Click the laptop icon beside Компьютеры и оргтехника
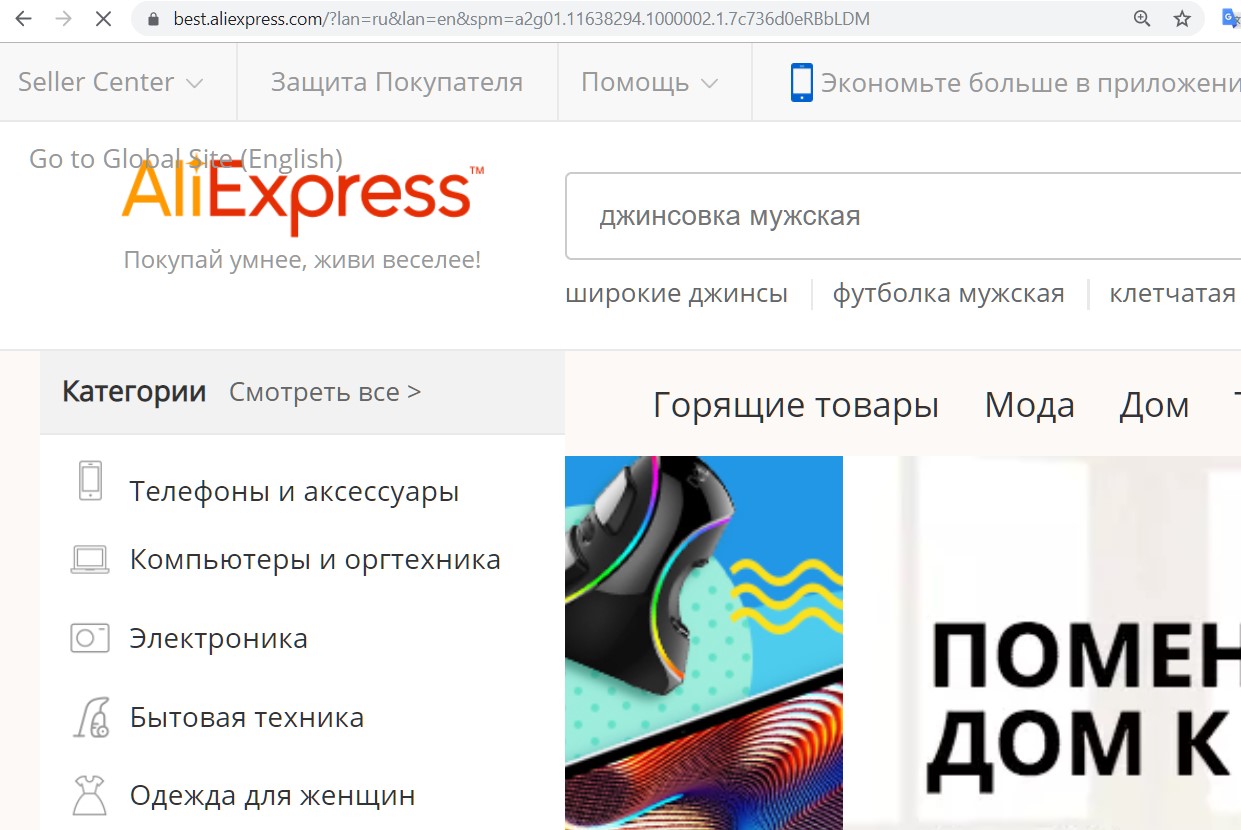The image size is (1241, 830). 90,559
